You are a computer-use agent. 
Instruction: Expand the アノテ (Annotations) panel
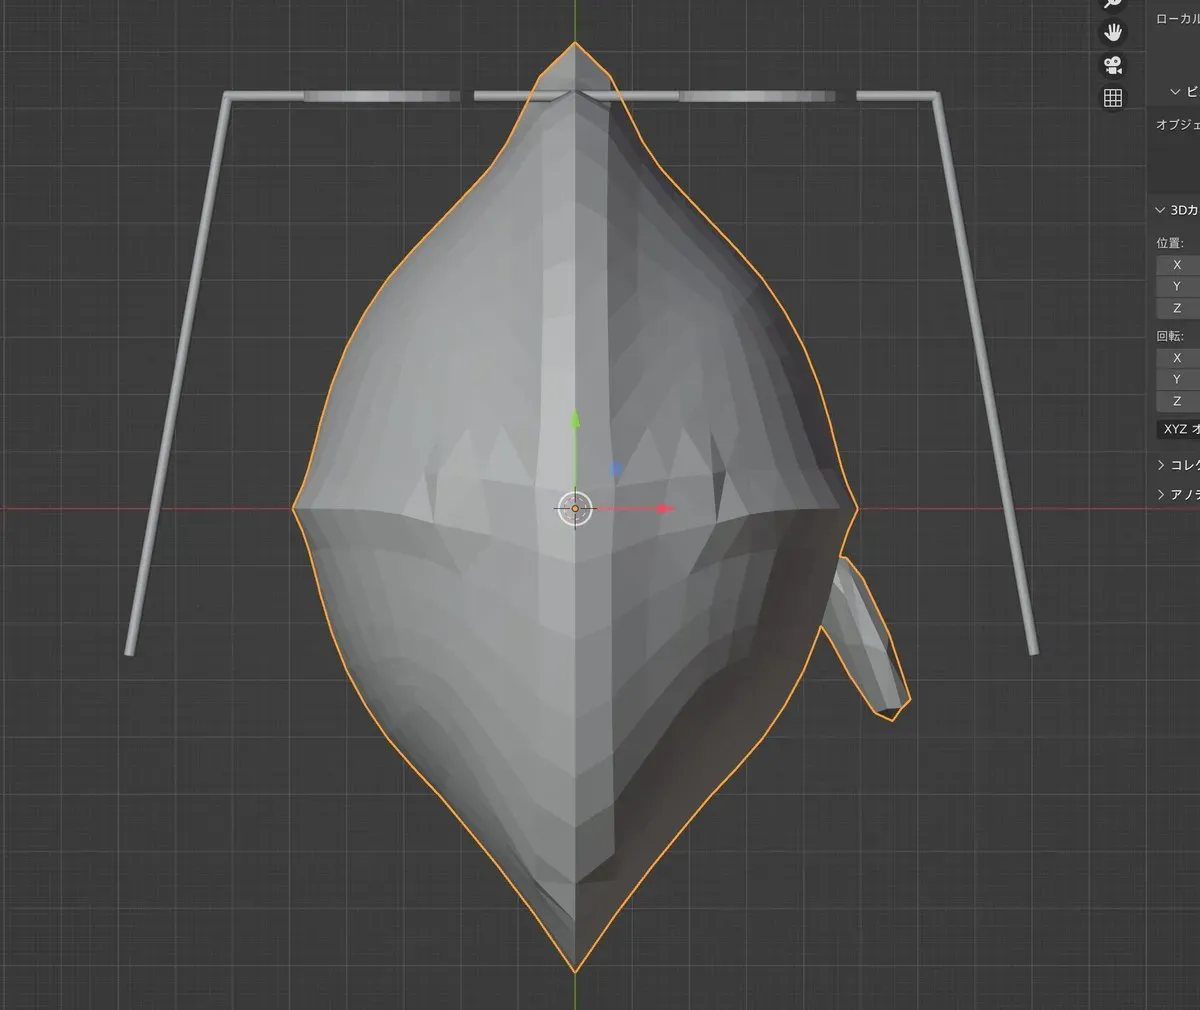pyautogui.click(x=1161, y=494)
